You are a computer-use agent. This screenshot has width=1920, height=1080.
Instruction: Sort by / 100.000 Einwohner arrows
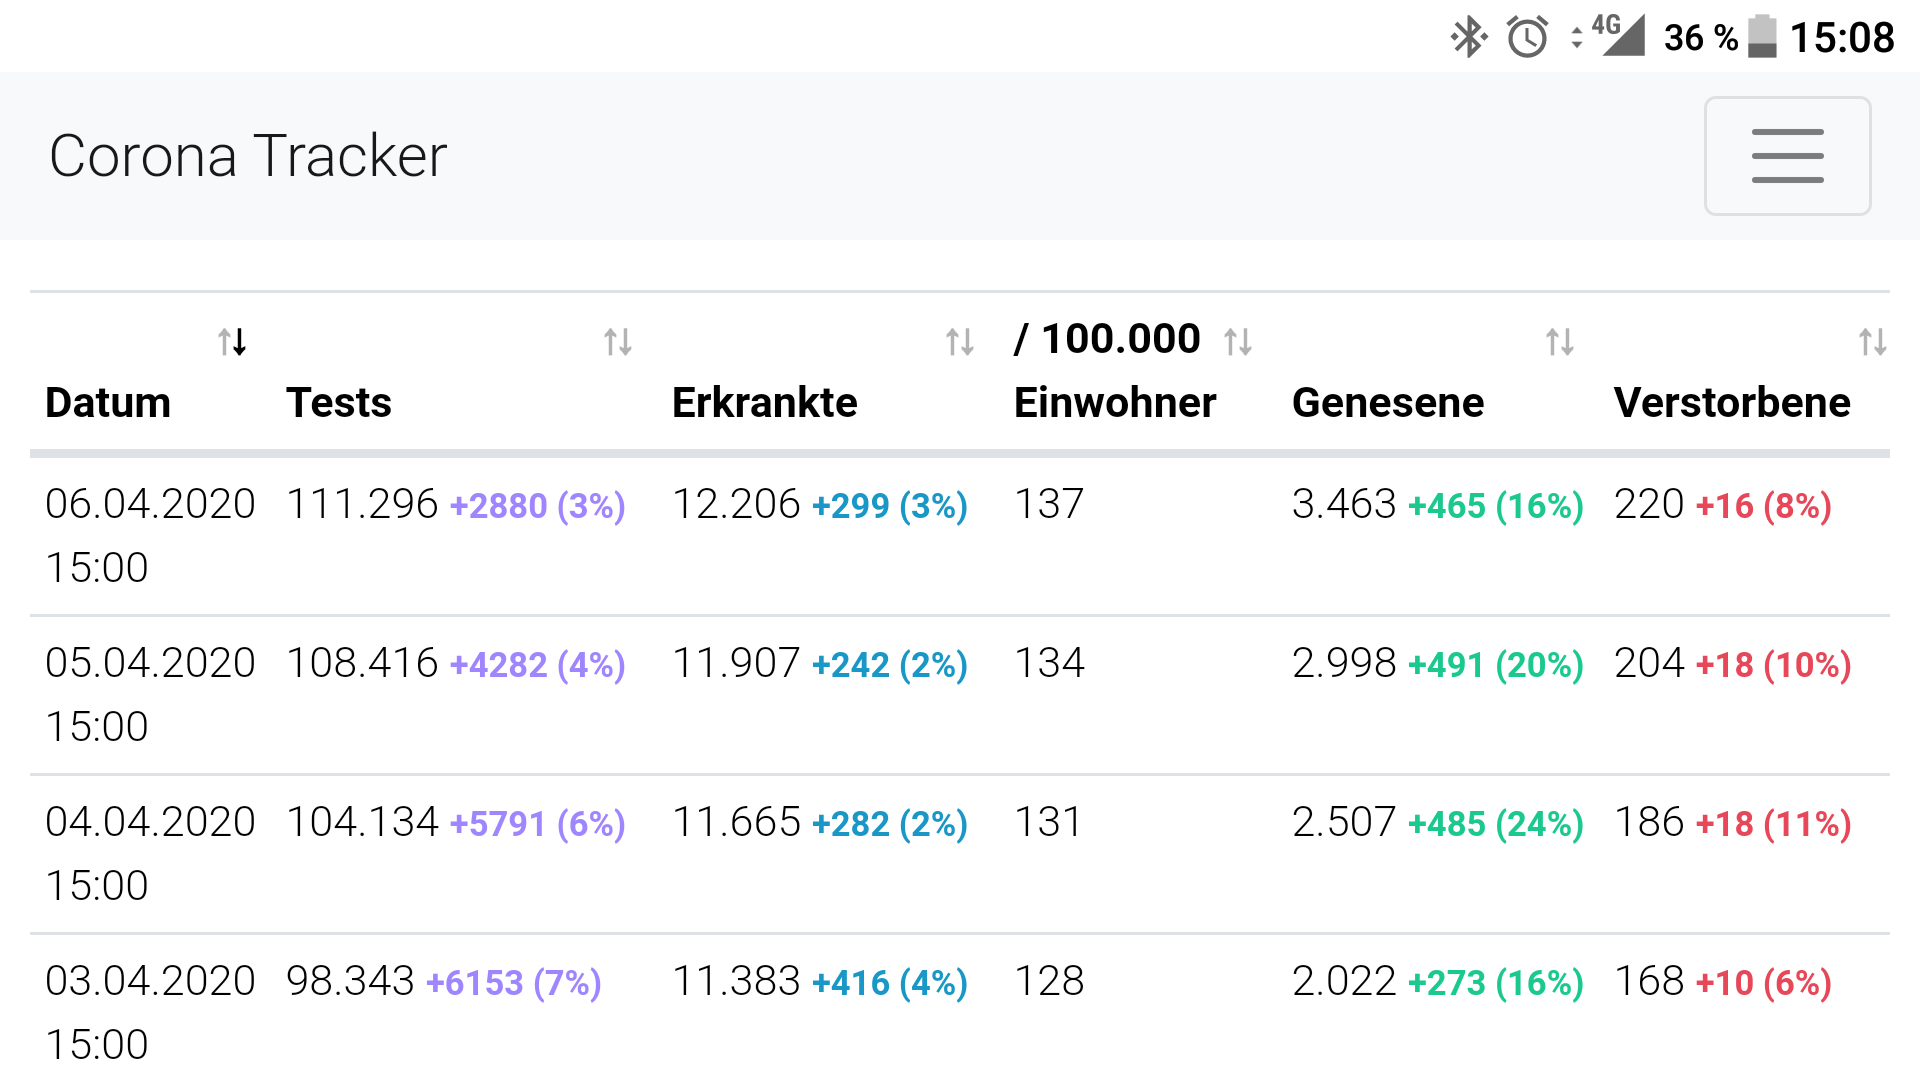pos(1238,342)
